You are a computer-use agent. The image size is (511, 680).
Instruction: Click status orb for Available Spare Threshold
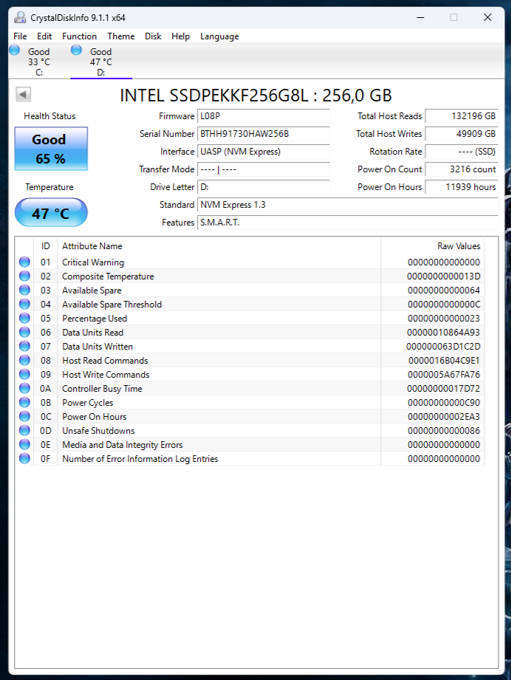(25, 304)
